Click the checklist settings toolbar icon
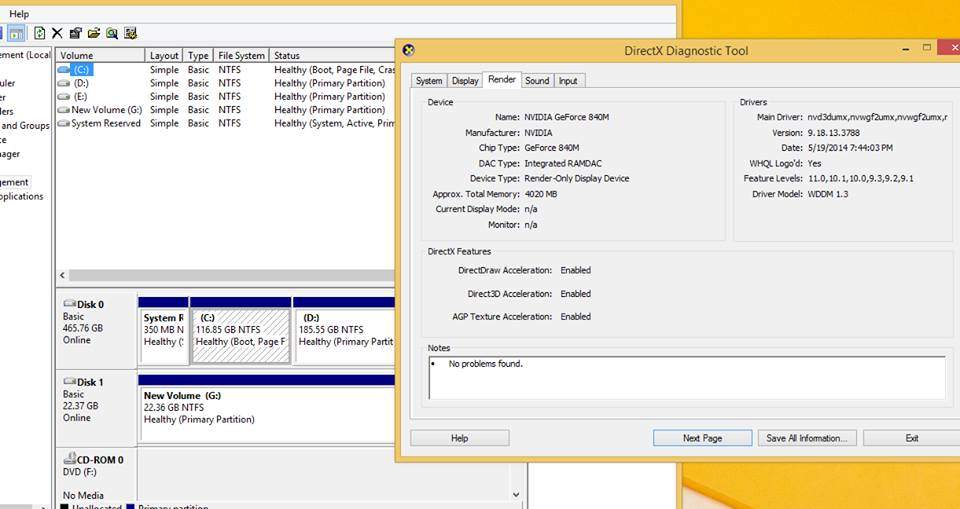This screenshot has width=960, height=509. click(130, 33)
